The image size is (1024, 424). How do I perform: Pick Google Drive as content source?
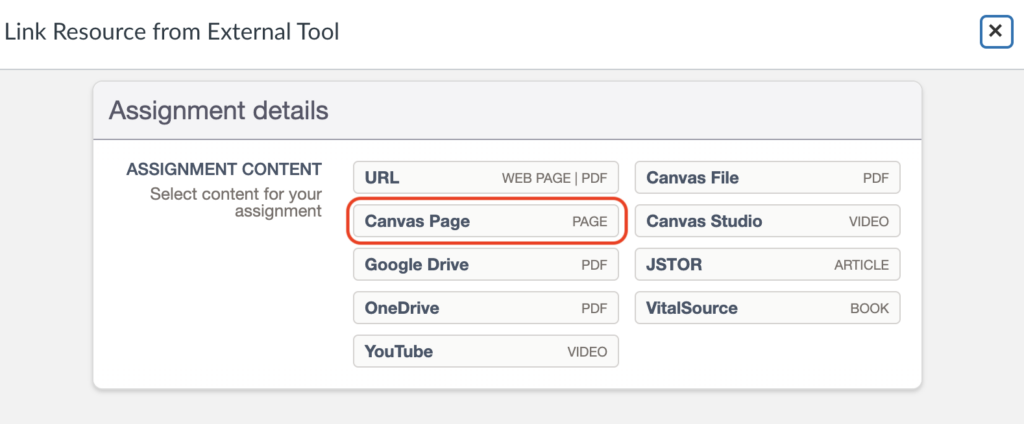(486, 265)
